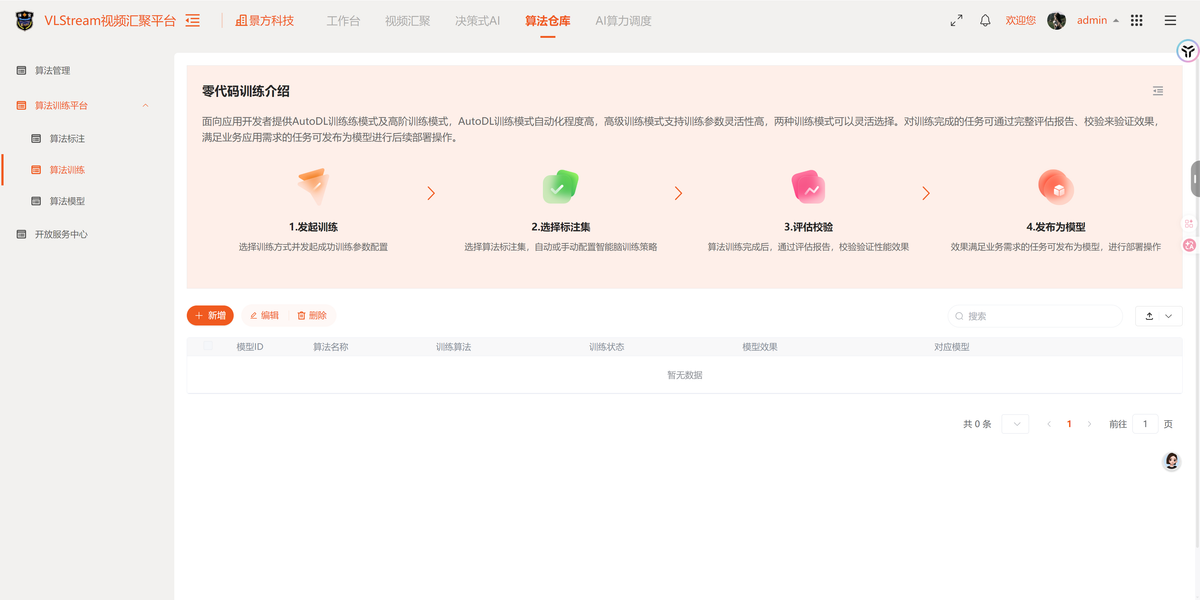Enter fullscreen mode with the expand icon
Viewport: 1200px width, 600px height.
[956, 20]
